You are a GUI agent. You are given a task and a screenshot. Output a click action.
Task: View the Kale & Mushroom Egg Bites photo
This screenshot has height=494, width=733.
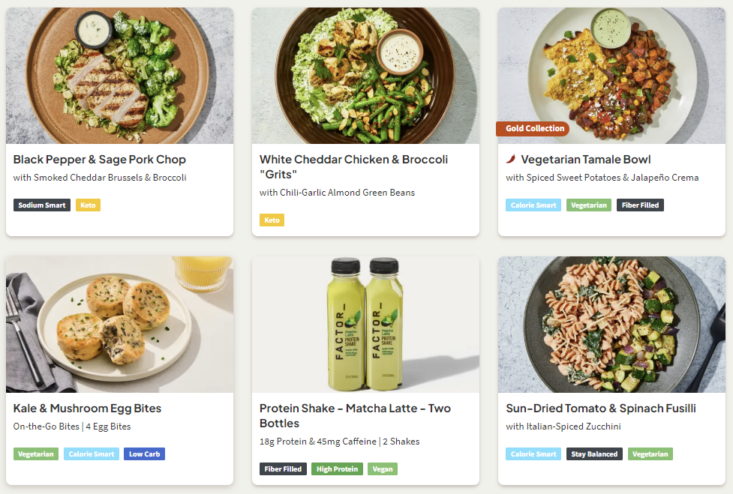(120, 324)
